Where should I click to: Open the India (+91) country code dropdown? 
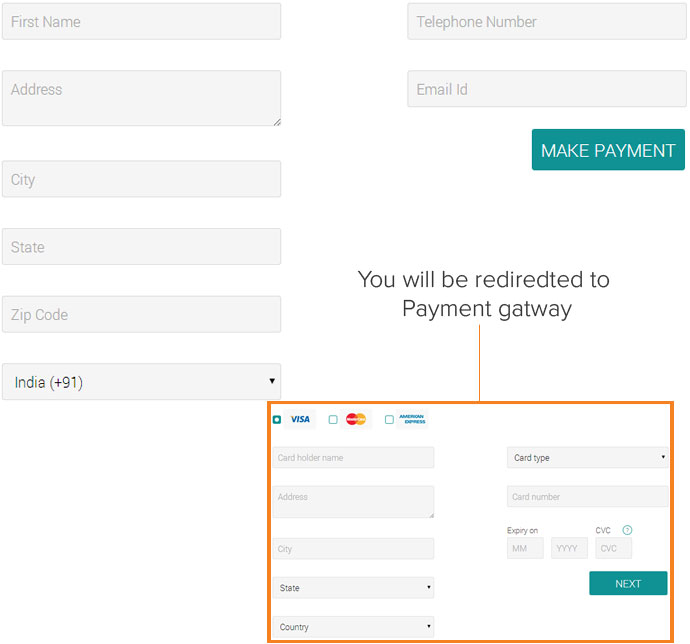141,382
